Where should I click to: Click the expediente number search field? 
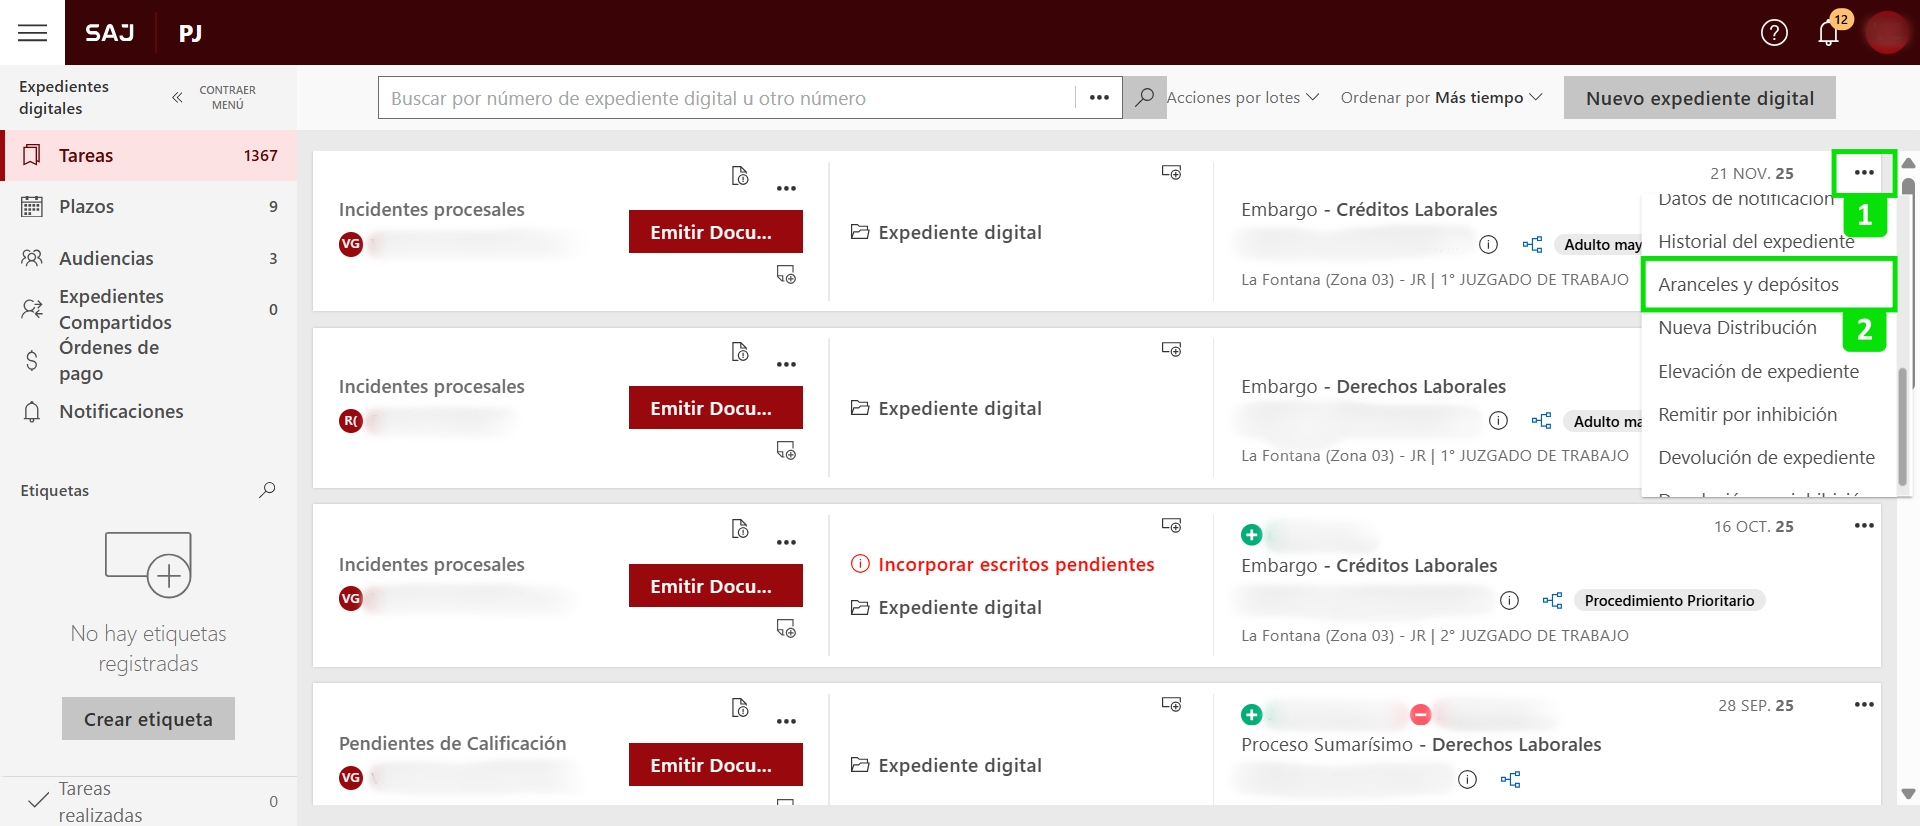click(x=727, y=98)
